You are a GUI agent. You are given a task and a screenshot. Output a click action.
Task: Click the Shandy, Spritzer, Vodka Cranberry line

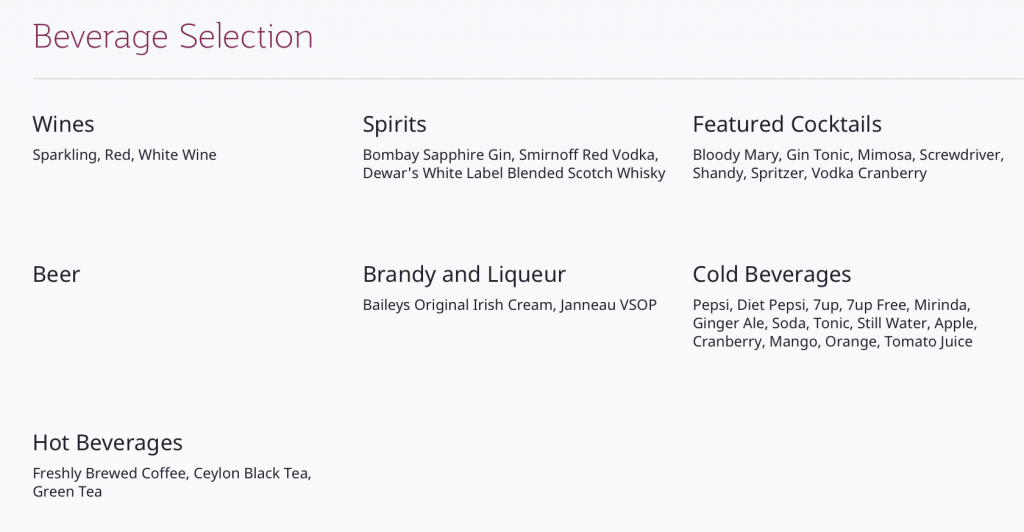810,173
